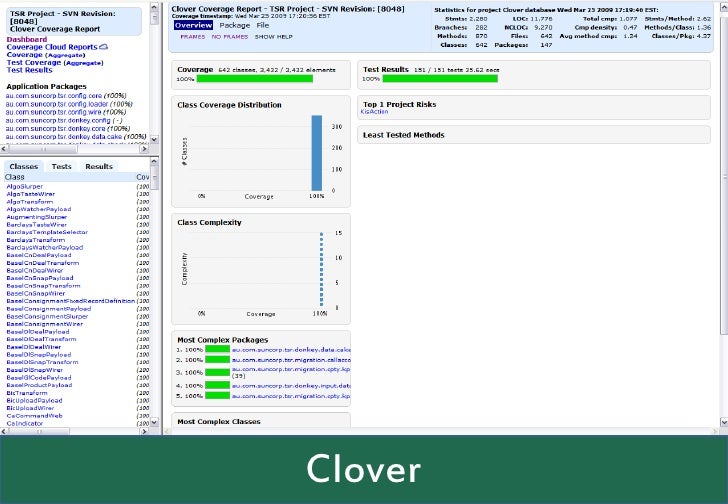This screenshot has height=504, width=728.
Task: Click scroll down arrow in packages pane
Action: (x=155, y=139)
